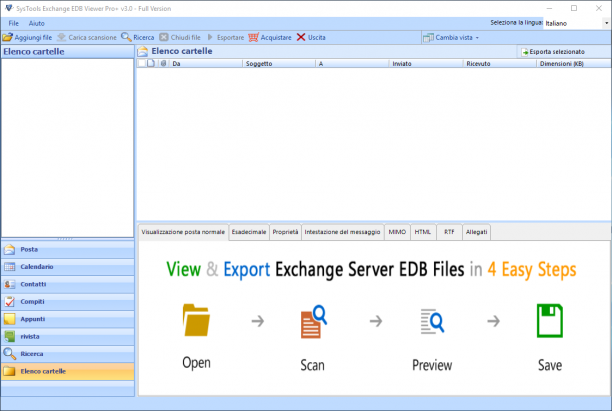Click the Ricerca text in the toolbar
Viewport: 612px width, 411px height.
144,37
